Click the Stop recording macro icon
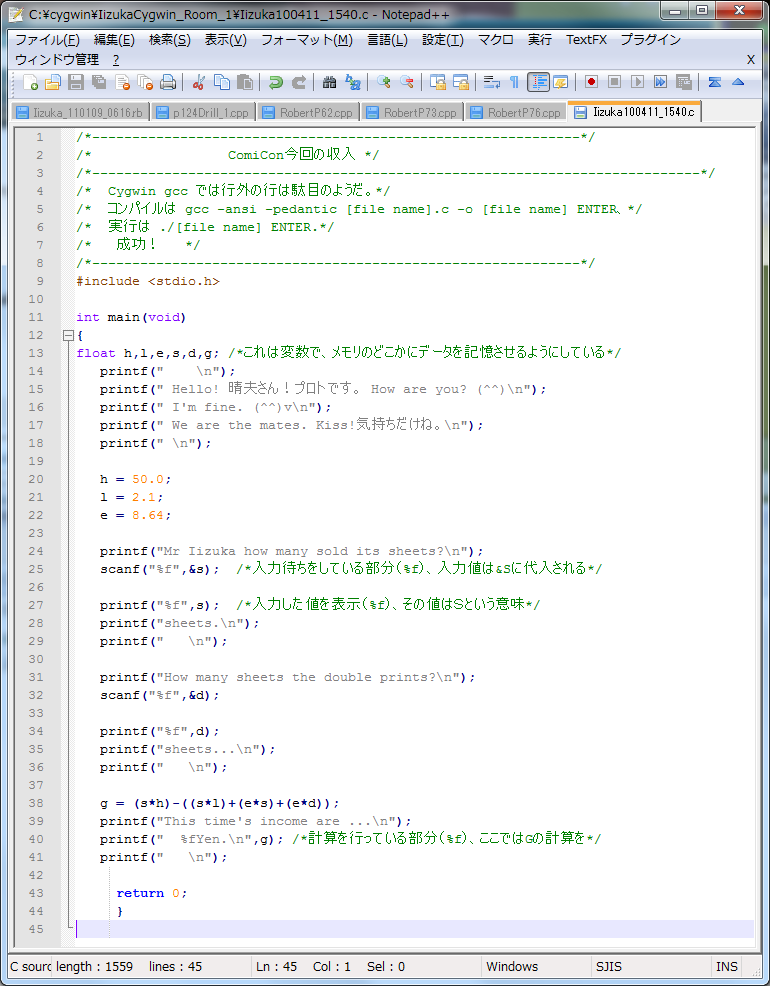This screenshot has width=770, height=986. (614, 82)
